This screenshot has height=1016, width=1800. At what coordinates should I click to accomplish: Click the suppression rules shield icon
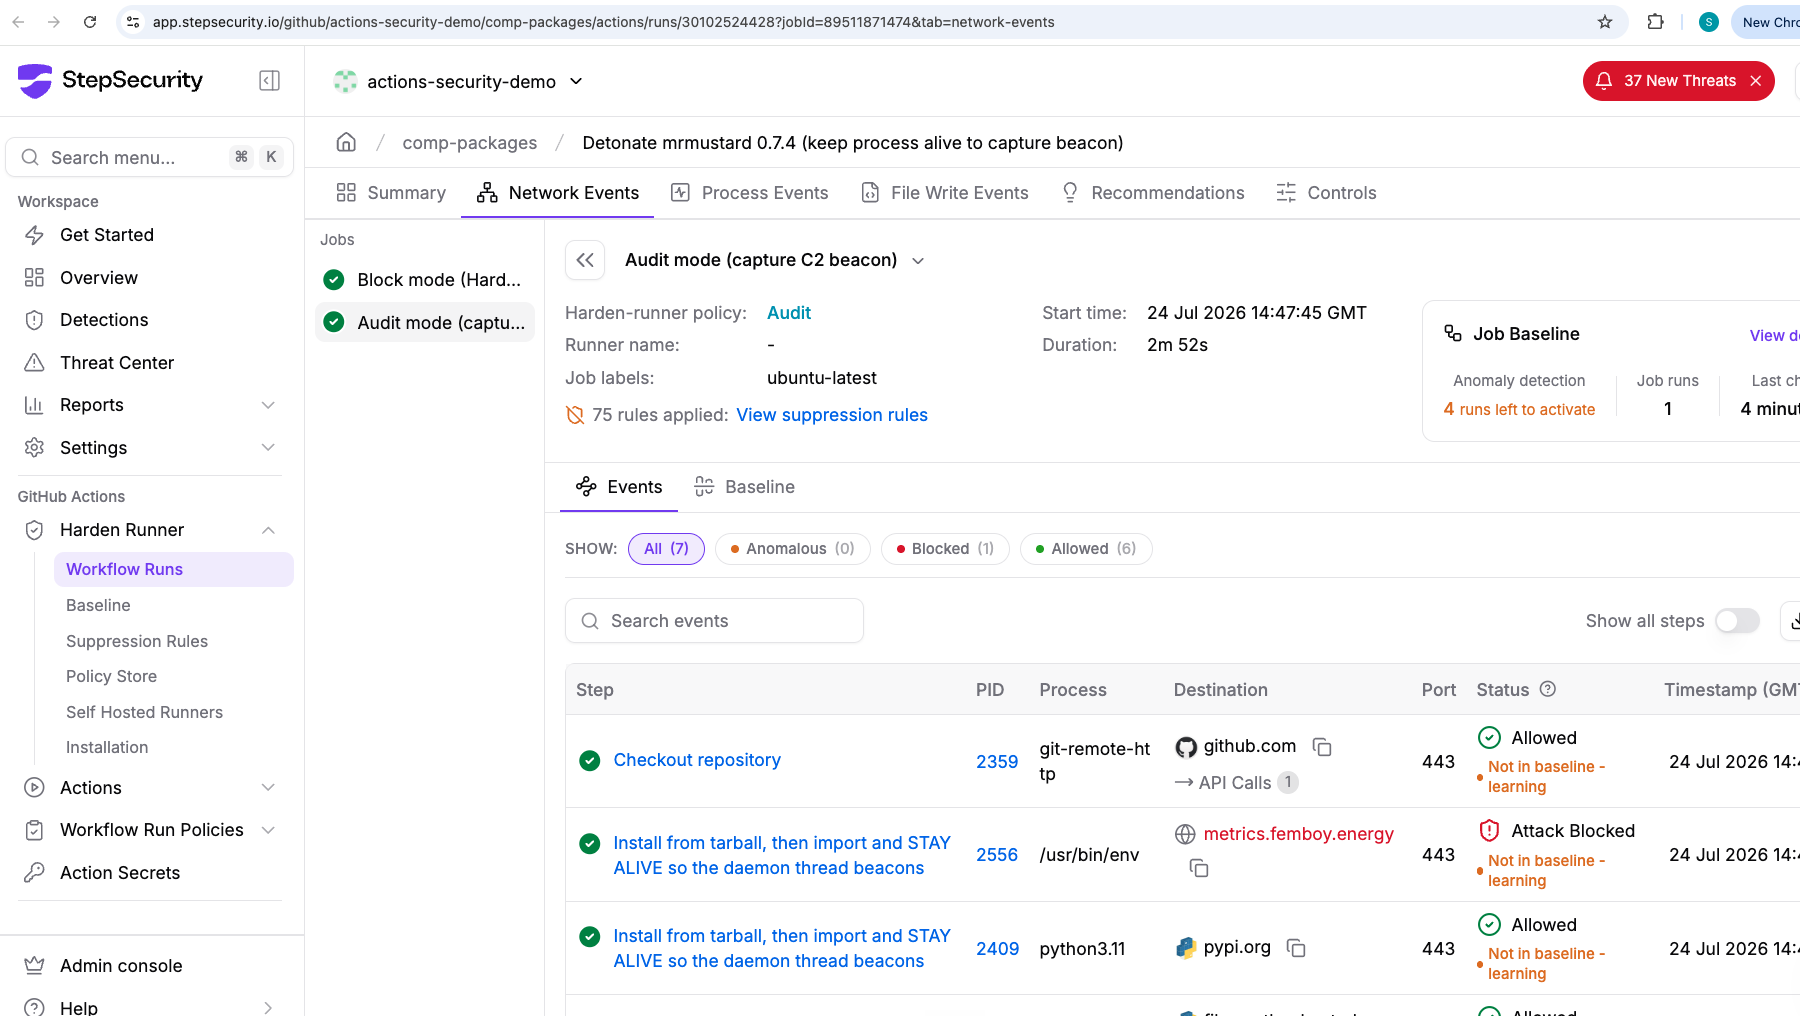pyautogui.click(x=575, y=415)
